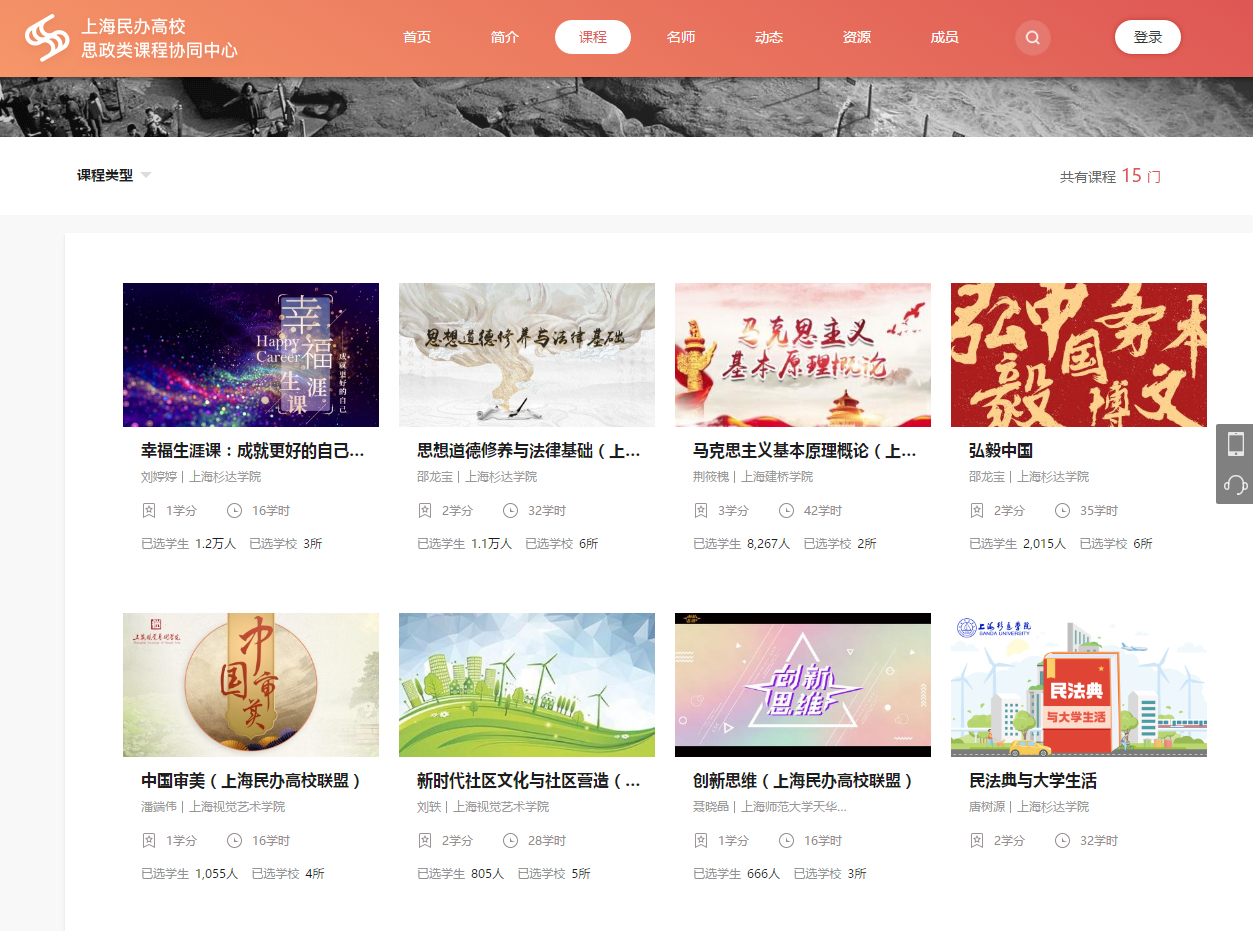Image resolution: width=1253 pixels, height=931 pixels.
Task: Open the 名师 navigation item
Action: point(681,37)
